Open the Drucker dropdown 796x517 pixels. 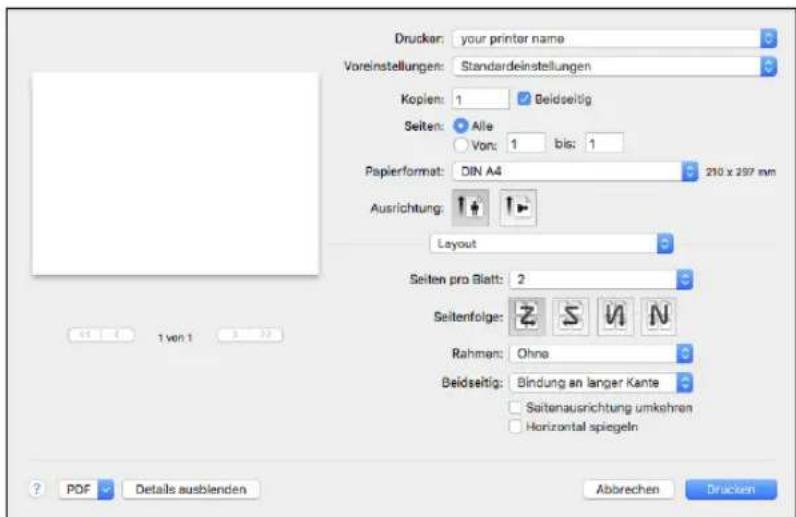click(615, 39)
